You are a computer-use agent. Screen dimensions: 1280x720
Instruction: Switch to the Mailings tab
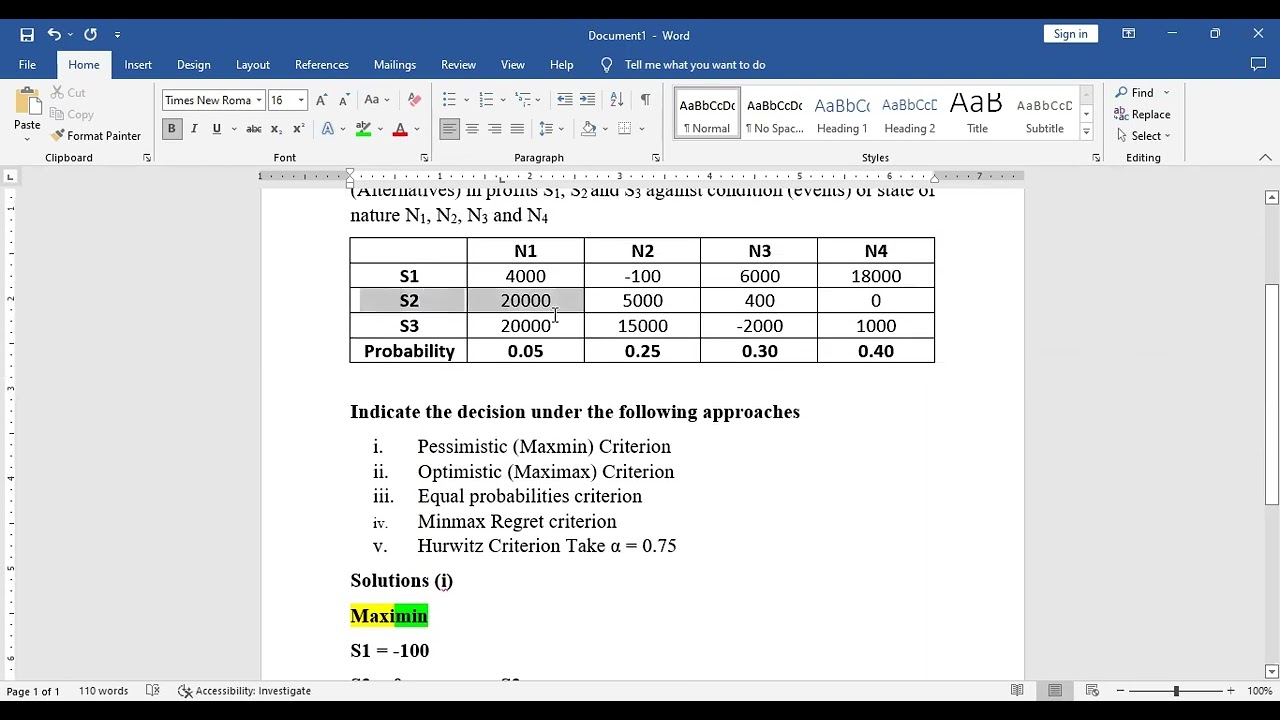(395, 65)
